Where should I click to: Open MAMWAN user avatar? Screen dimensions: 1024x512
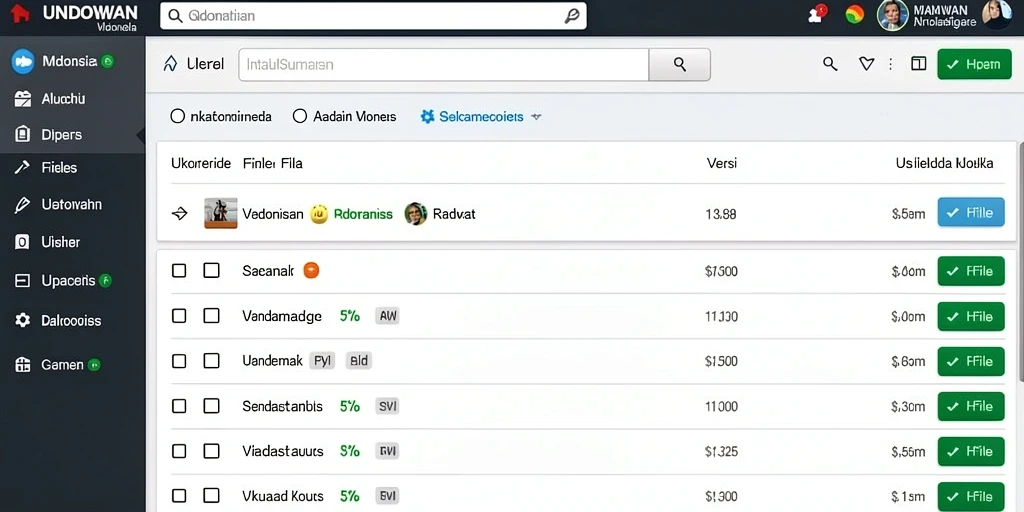tap(892, 15)
